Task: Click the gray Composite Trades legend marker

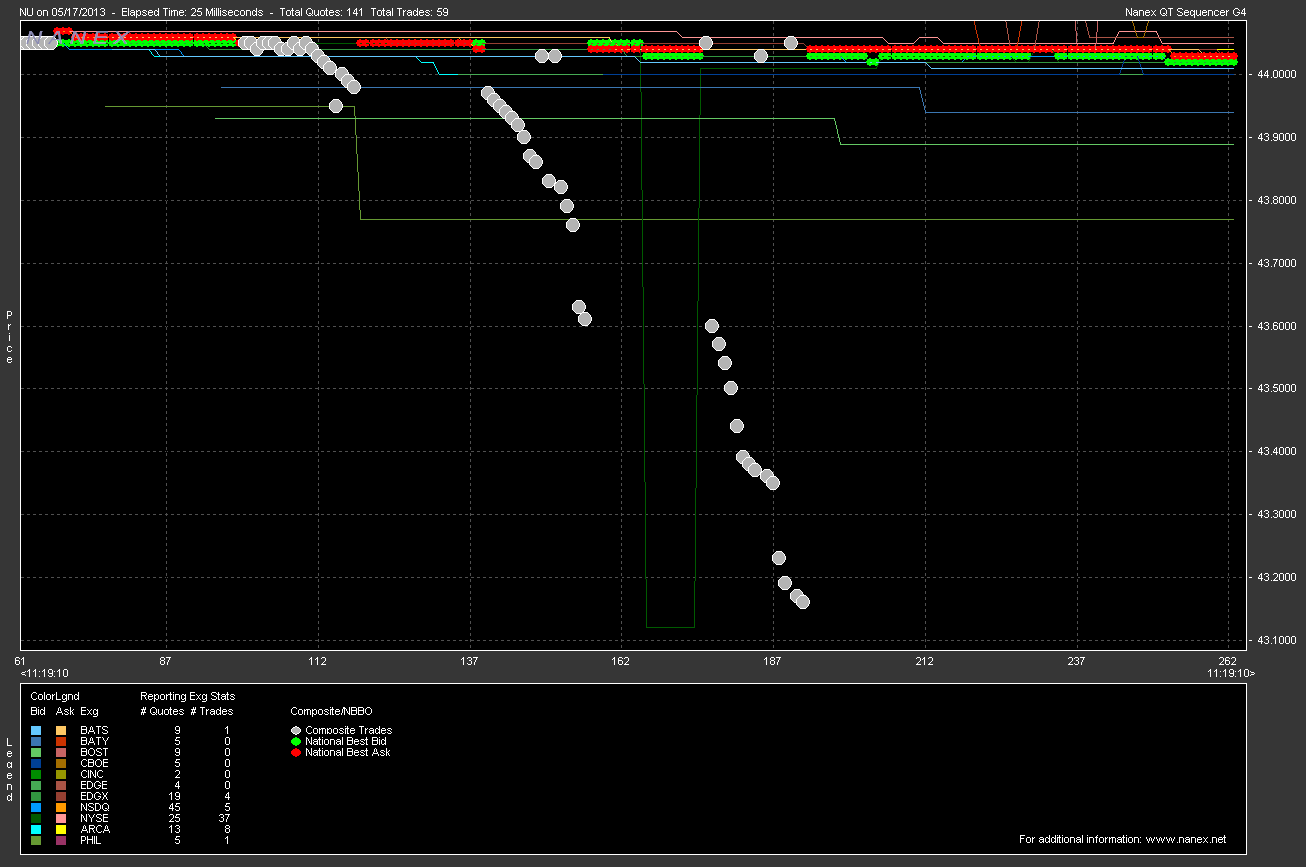Action: (296, 731)
